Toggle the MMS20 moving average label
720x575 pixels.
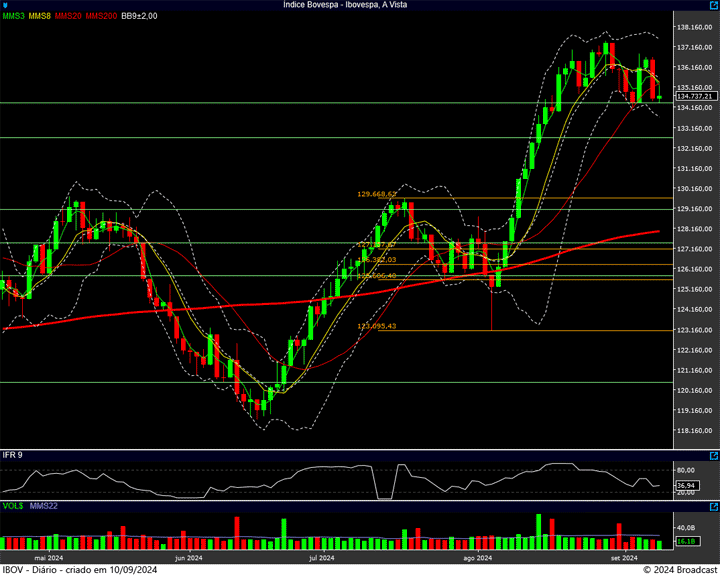[x=69, y=16]
